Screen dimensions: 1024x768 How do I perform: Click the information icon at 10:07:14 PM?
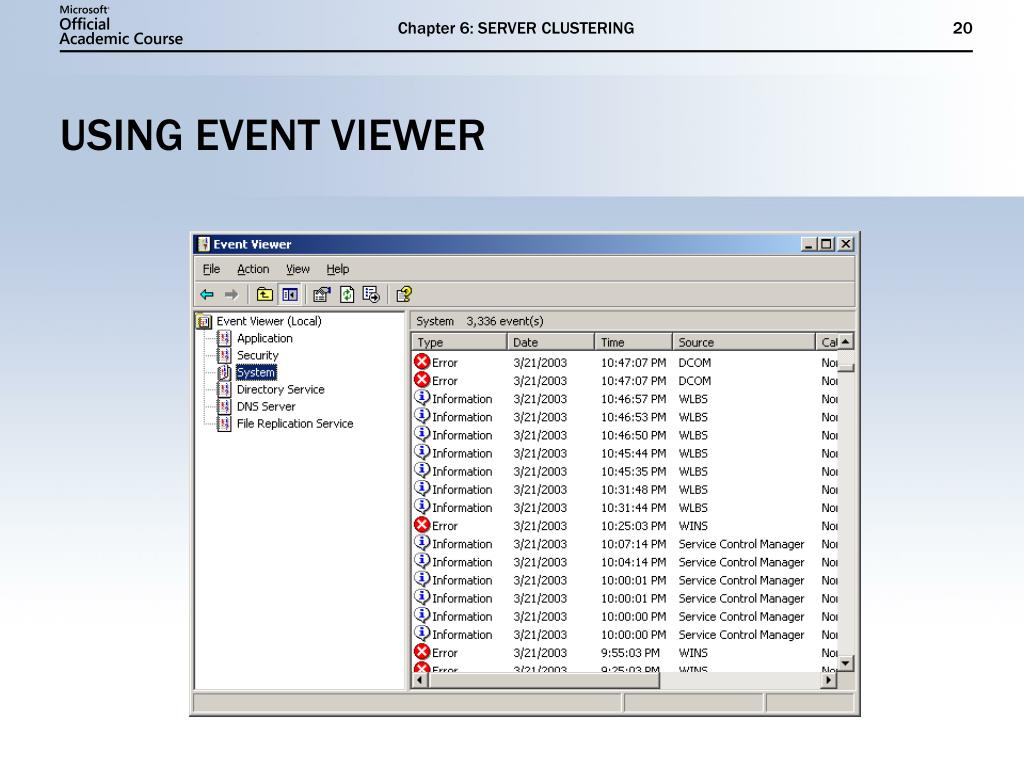point(422,543)
